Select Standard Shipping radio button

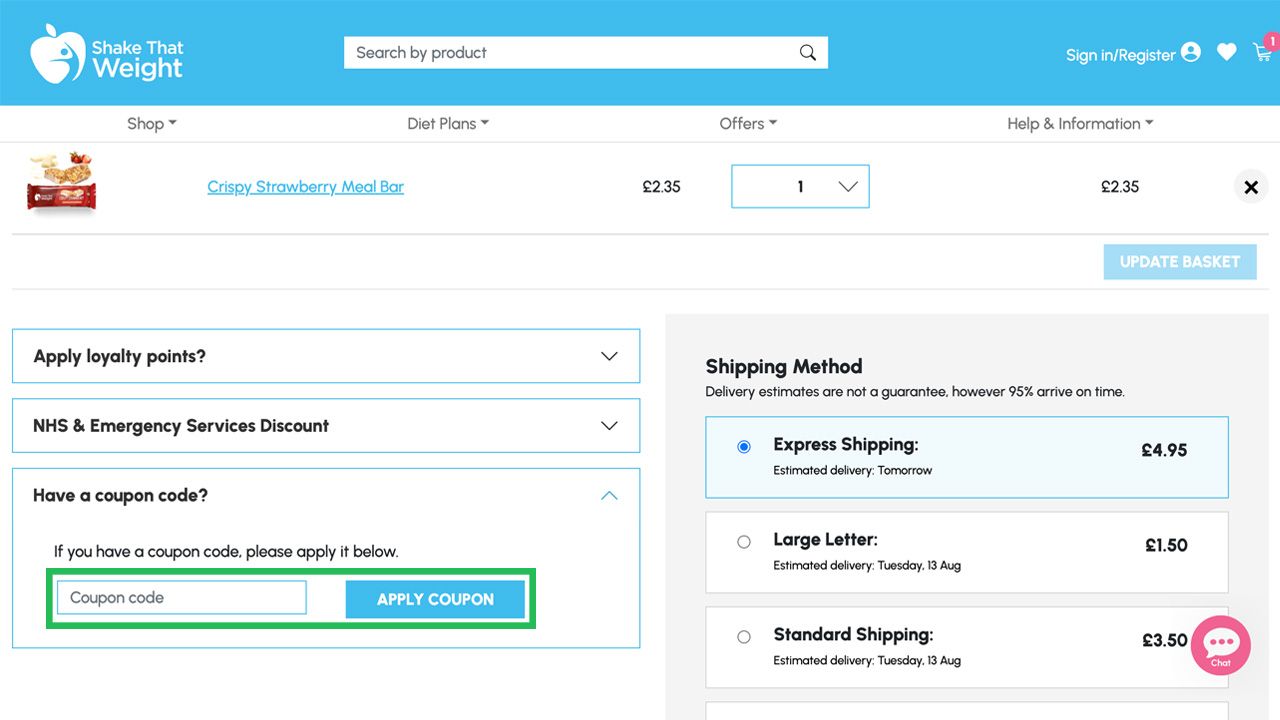click(744, 637)
